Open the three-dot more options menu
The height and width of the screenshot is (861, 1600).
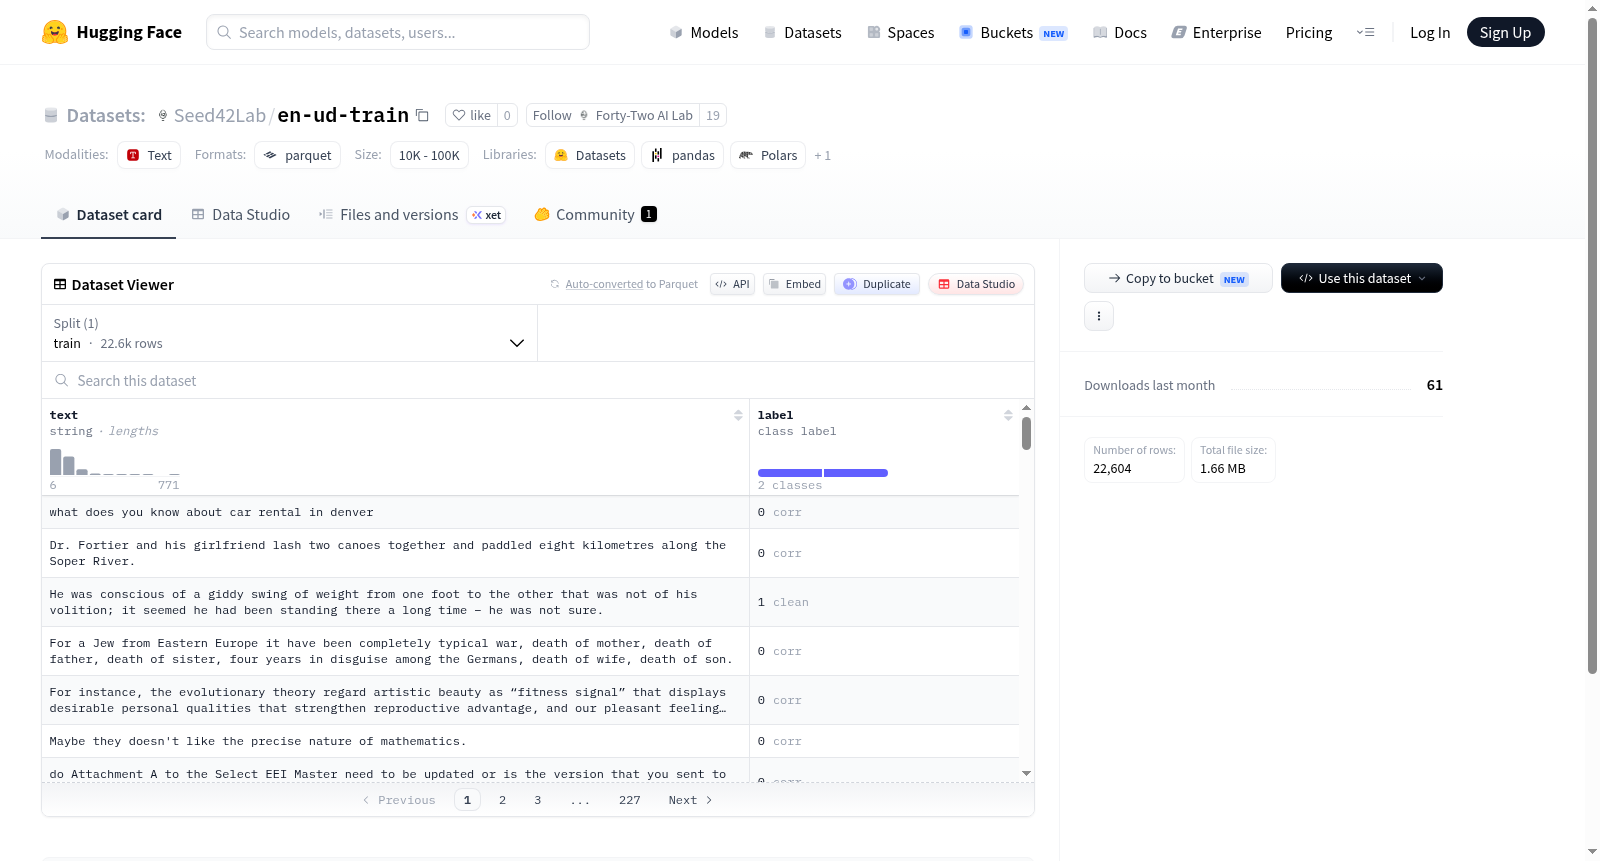(x=1099, y=316)
